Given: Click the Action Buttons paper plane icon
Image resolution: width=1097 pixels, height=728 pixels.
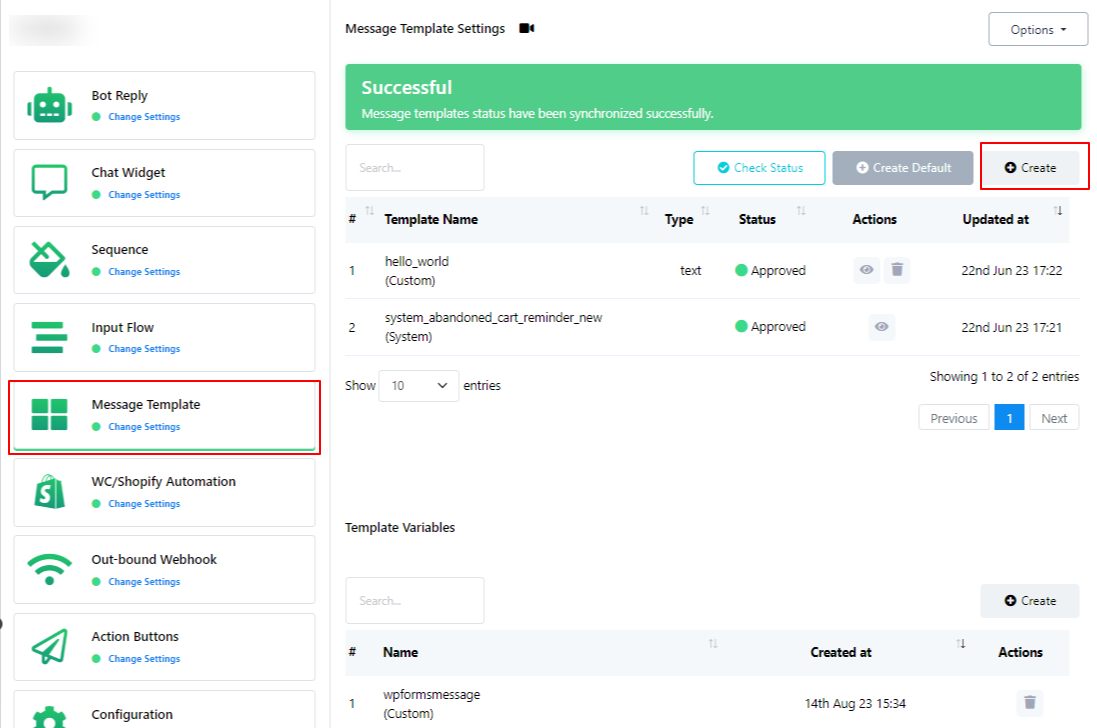Looking at the screenshot, I should (x=49, y=647).
